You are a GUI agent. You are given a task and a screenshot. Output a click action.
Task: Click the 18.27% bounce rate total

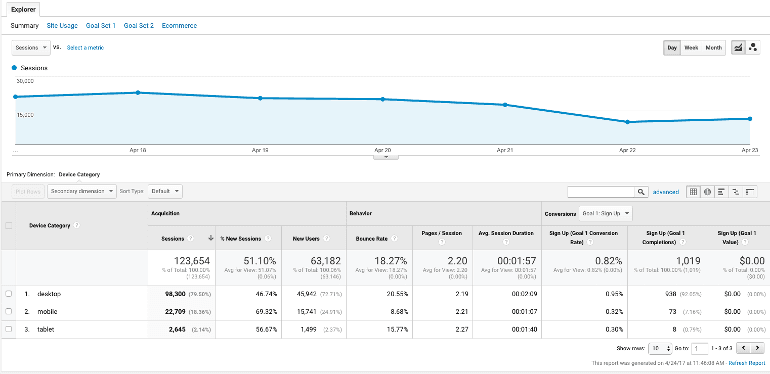coord(391,261)
